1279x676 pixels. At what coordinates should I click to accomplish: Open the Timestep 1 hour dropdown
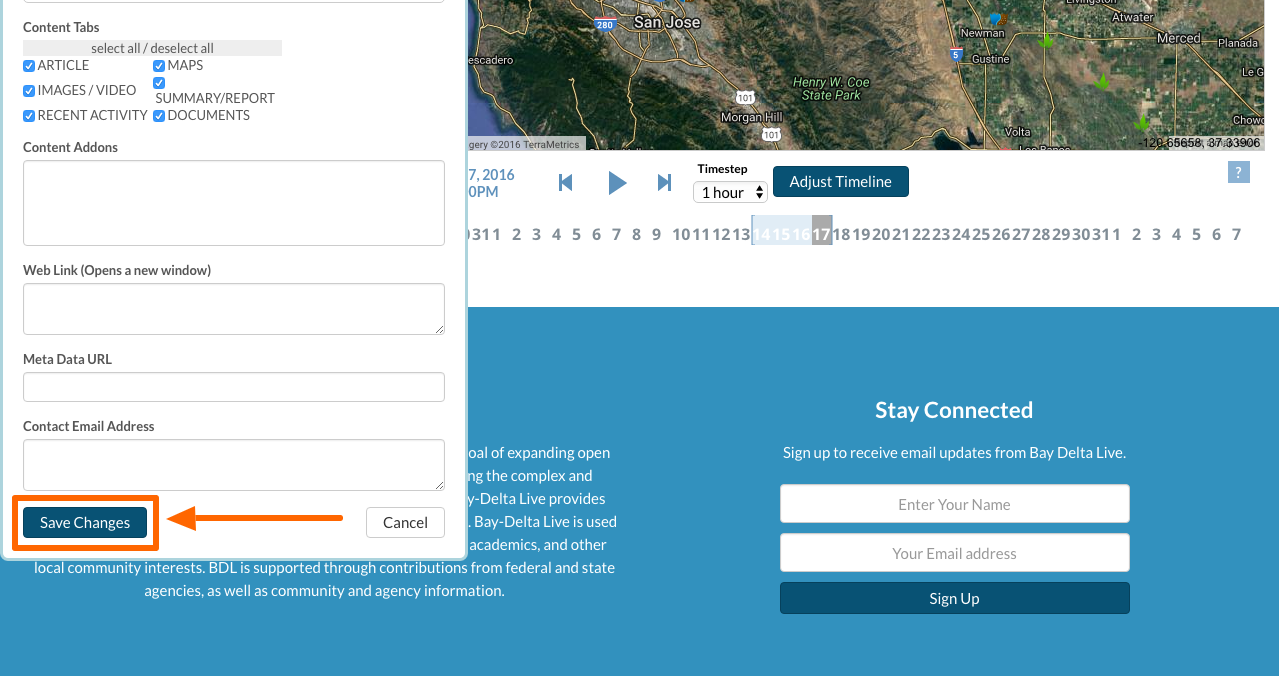[x=730, y=192]
